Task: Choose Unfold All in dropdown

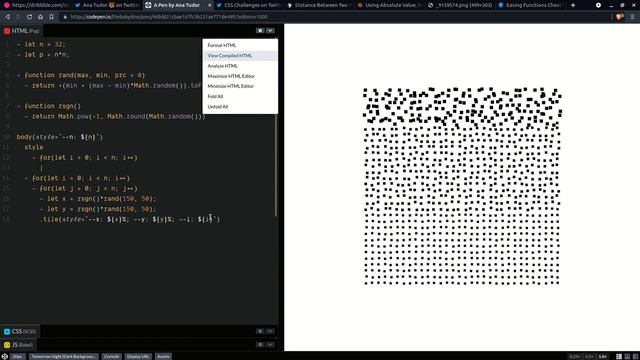Action: [x=240, y=107]
